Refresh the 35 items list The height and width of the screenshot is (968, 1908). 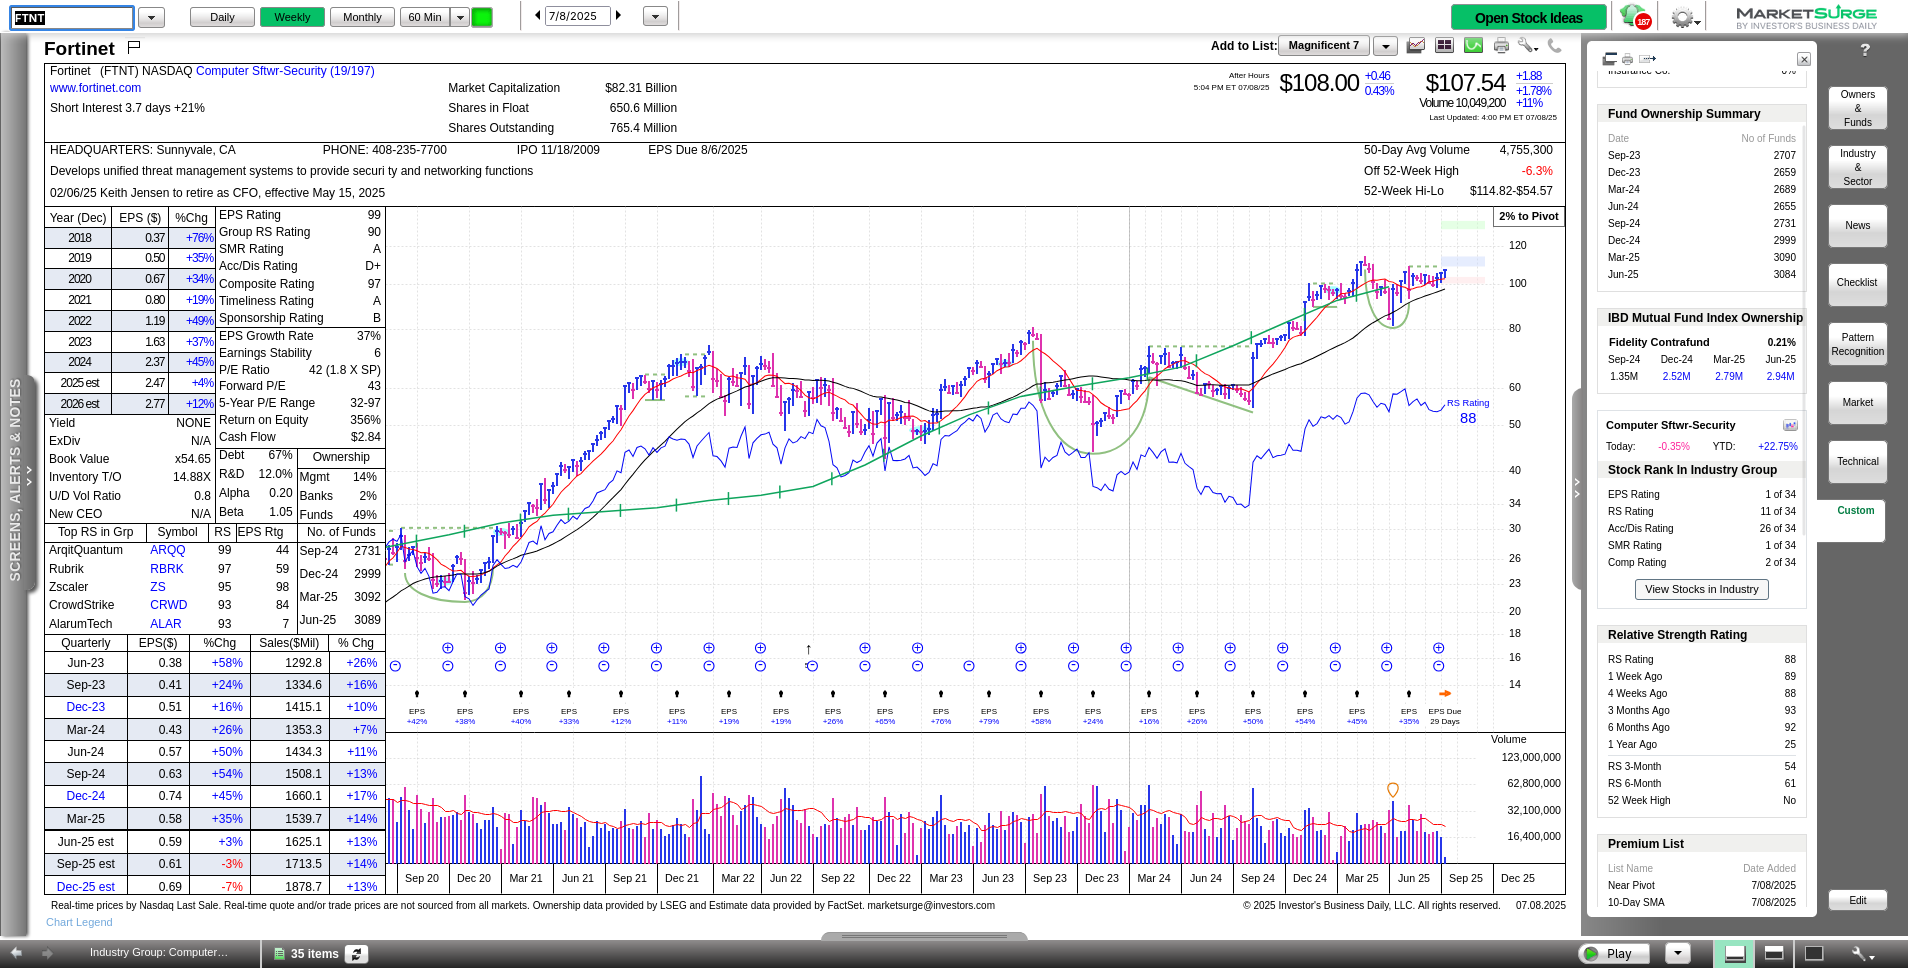pyautogui.click(x=357, y=954)
